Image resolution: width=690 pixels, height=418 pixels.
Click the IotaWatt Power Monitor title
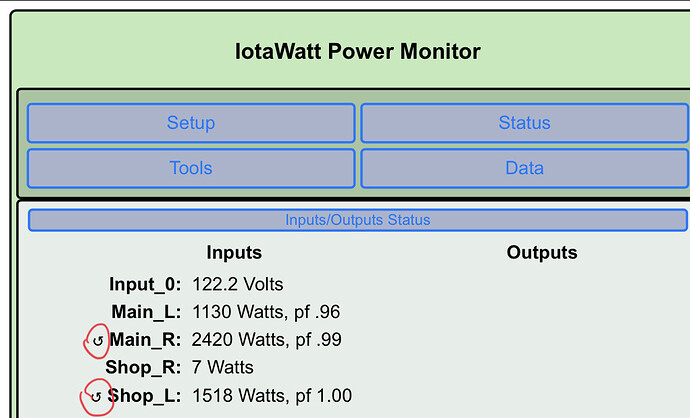[358, 51]
